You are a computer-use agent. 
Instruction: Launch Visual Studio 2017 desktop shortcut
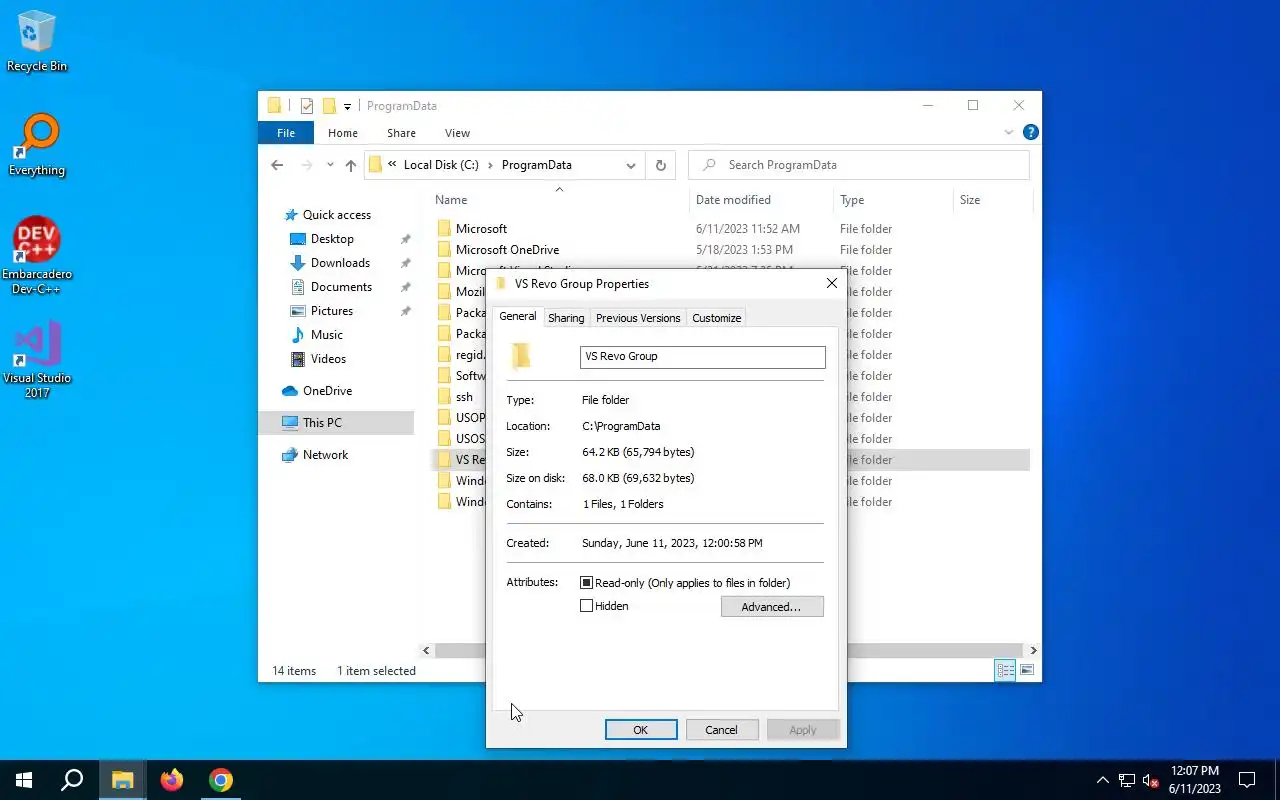[37, 360]
